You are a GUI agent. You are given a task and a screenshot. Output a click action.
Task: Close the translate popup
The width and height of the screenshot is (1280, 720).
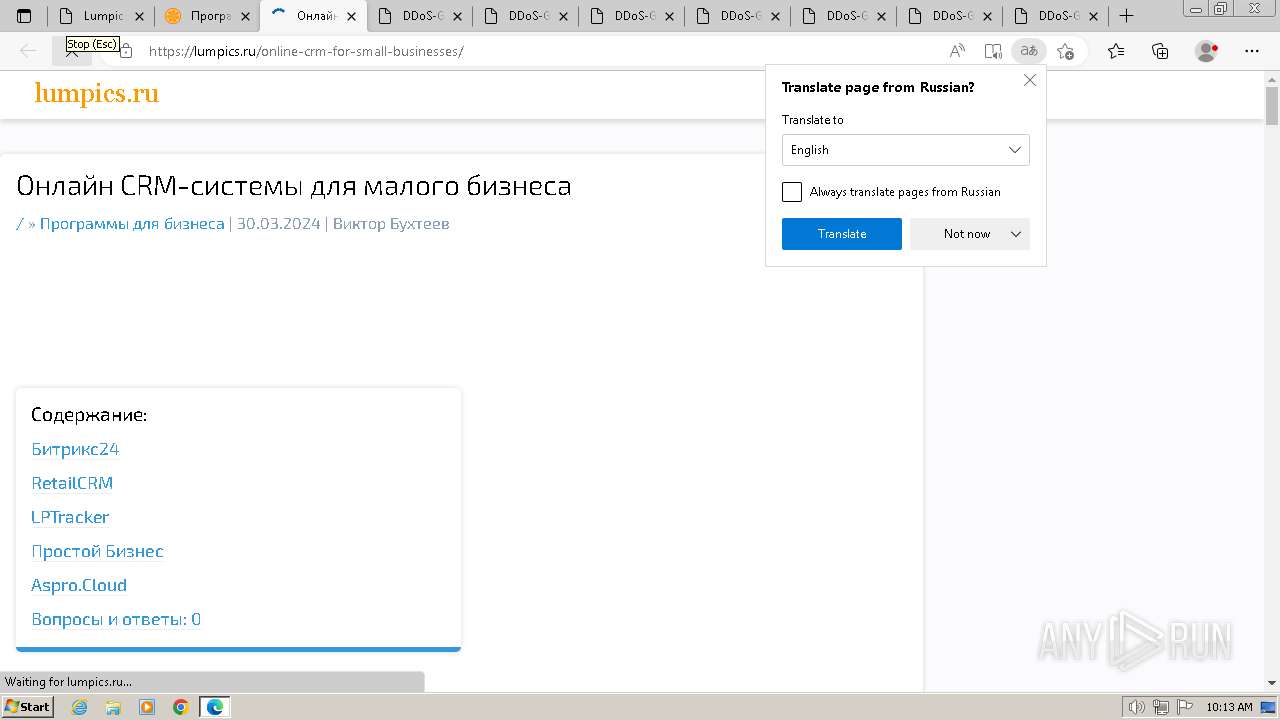1030,80
